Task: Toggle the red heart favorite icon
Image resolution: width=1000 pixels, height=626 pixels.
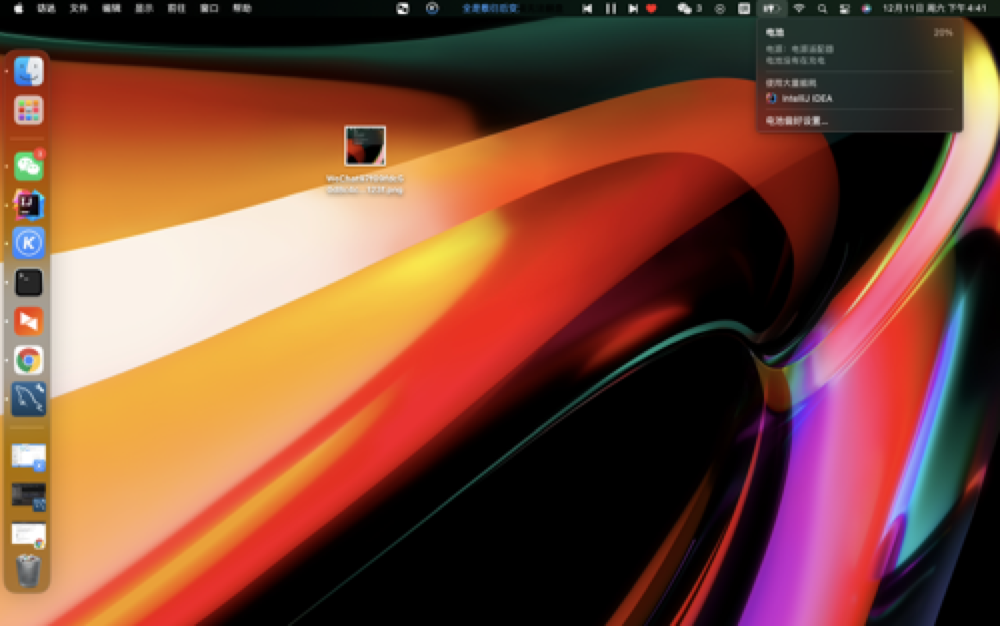Action: tap(651, 8)
